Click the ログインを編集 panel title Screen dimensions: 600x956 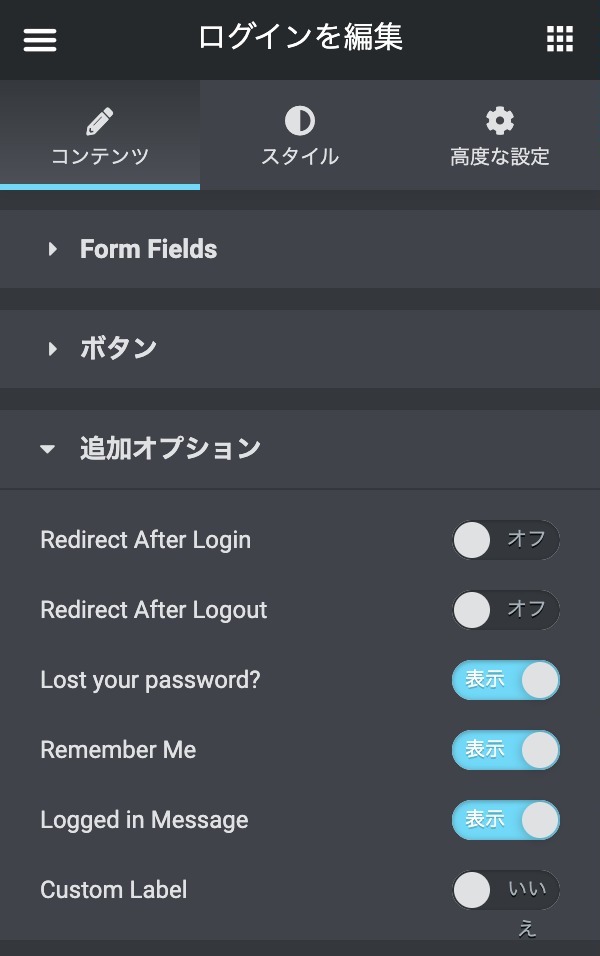(x=300, y=38)
